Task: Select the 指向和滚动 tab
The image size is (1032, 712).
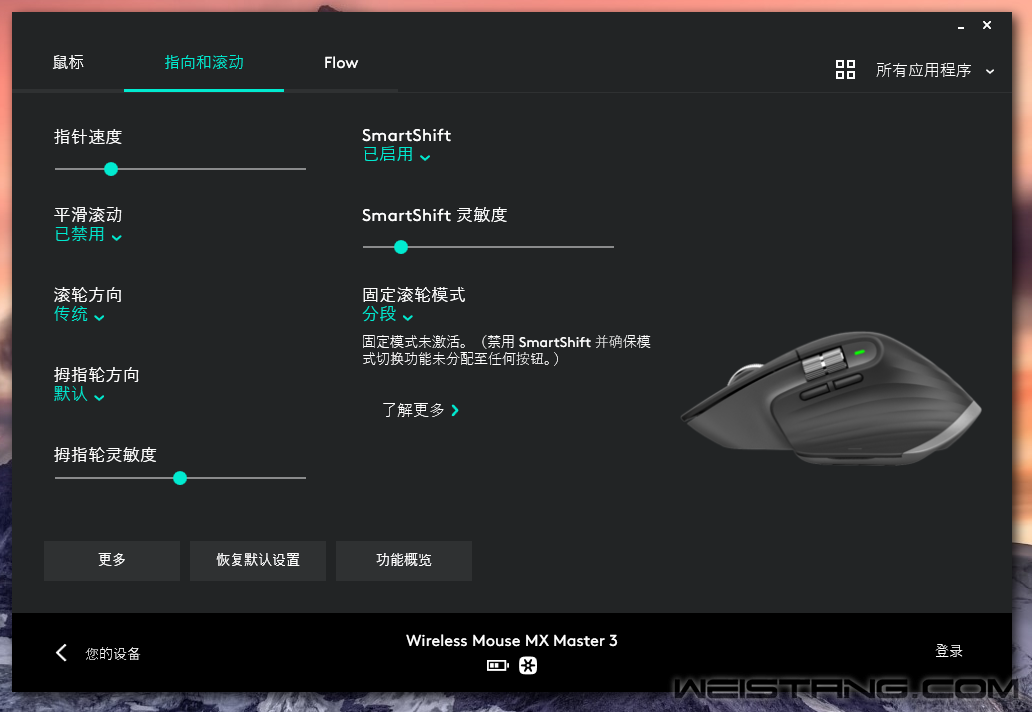Action: (204, 63)
